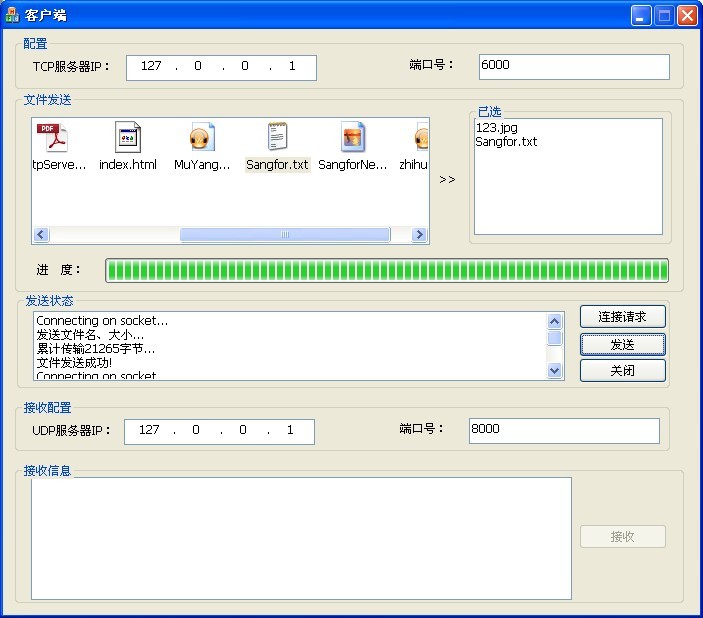Select the MuYang audio file icon
Image resolution: width=703 pixels, height=618 pixels.
pyautogui.click(x=202, y=137)
